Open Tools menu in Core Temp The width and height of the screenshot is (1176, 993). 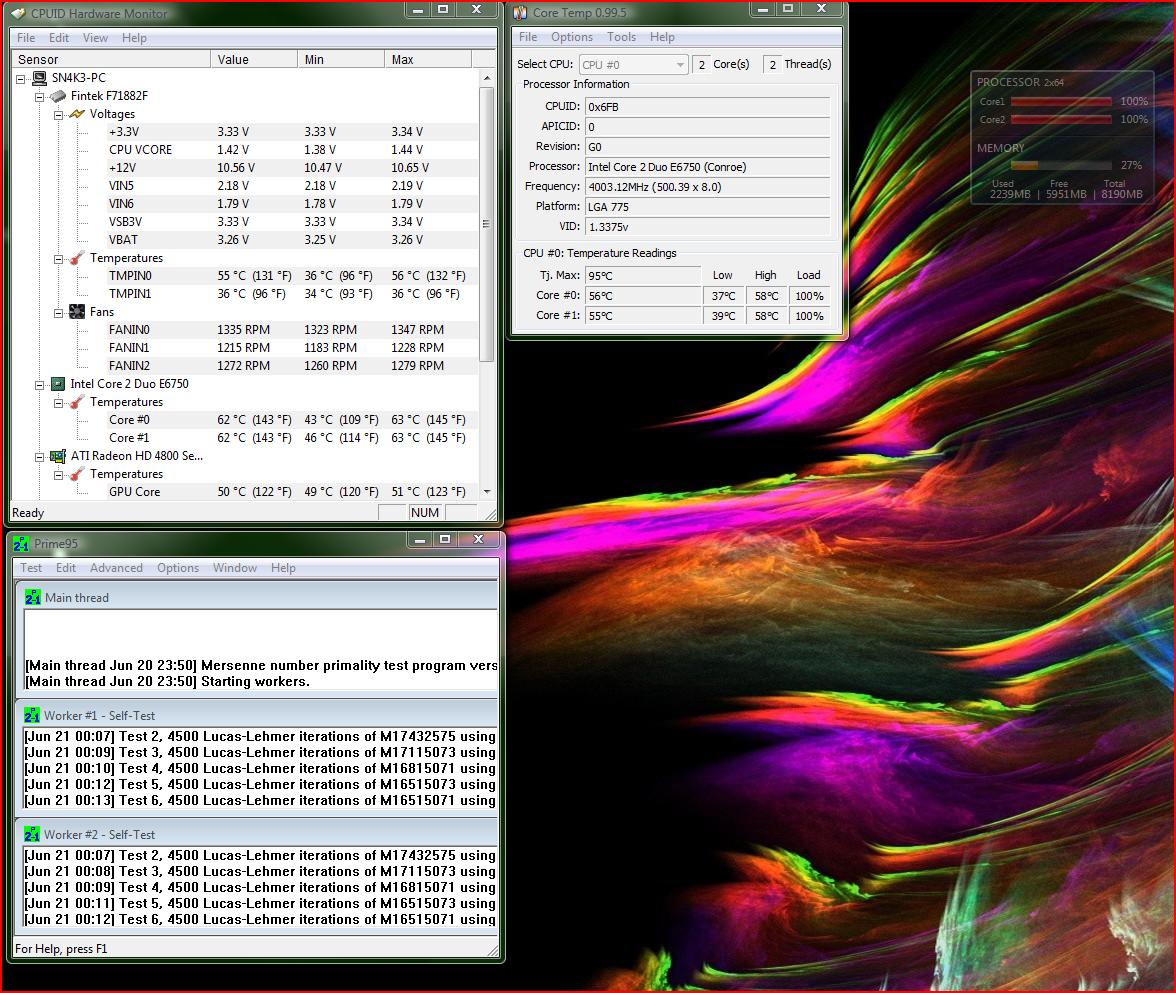(x=621, y=37)
